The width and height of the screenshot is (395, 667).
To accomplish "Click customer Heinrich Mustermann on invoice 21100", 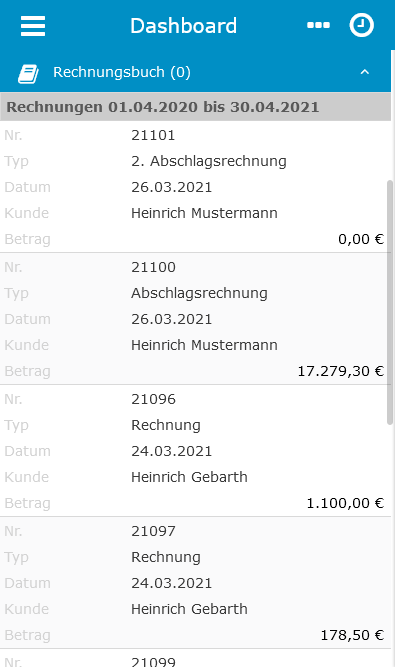I will pos(204,345).
